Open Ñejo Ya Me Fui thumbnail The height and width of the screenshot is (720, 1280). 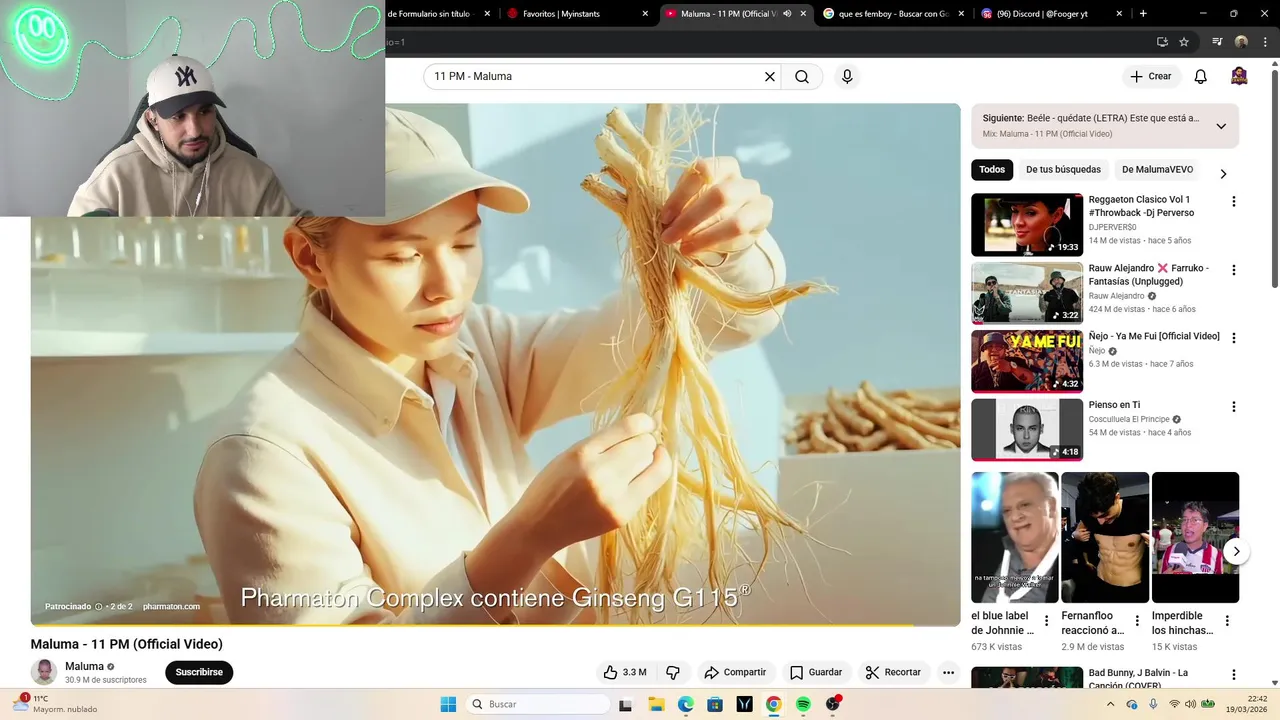(x=1027, y=361)
